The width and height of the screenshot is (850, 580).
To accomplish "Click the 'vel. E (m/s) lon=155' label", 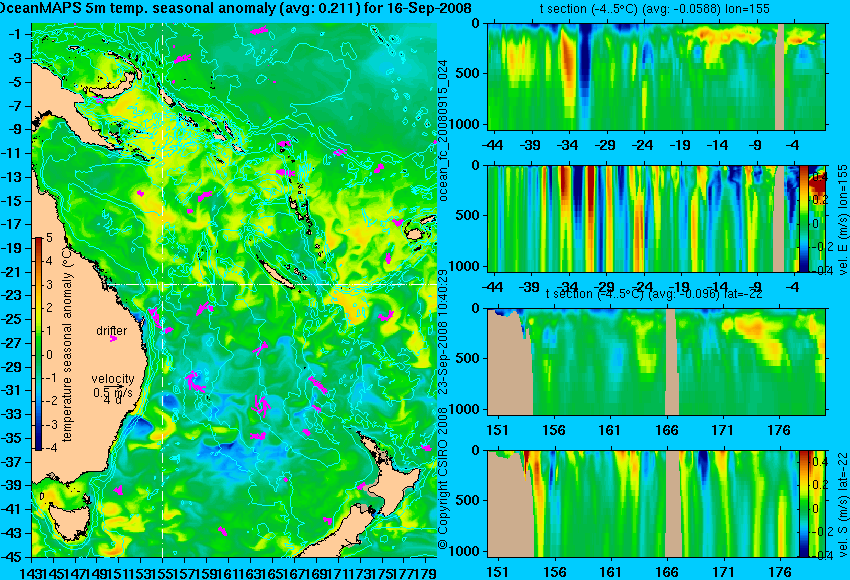I will (x=842, y=219).
